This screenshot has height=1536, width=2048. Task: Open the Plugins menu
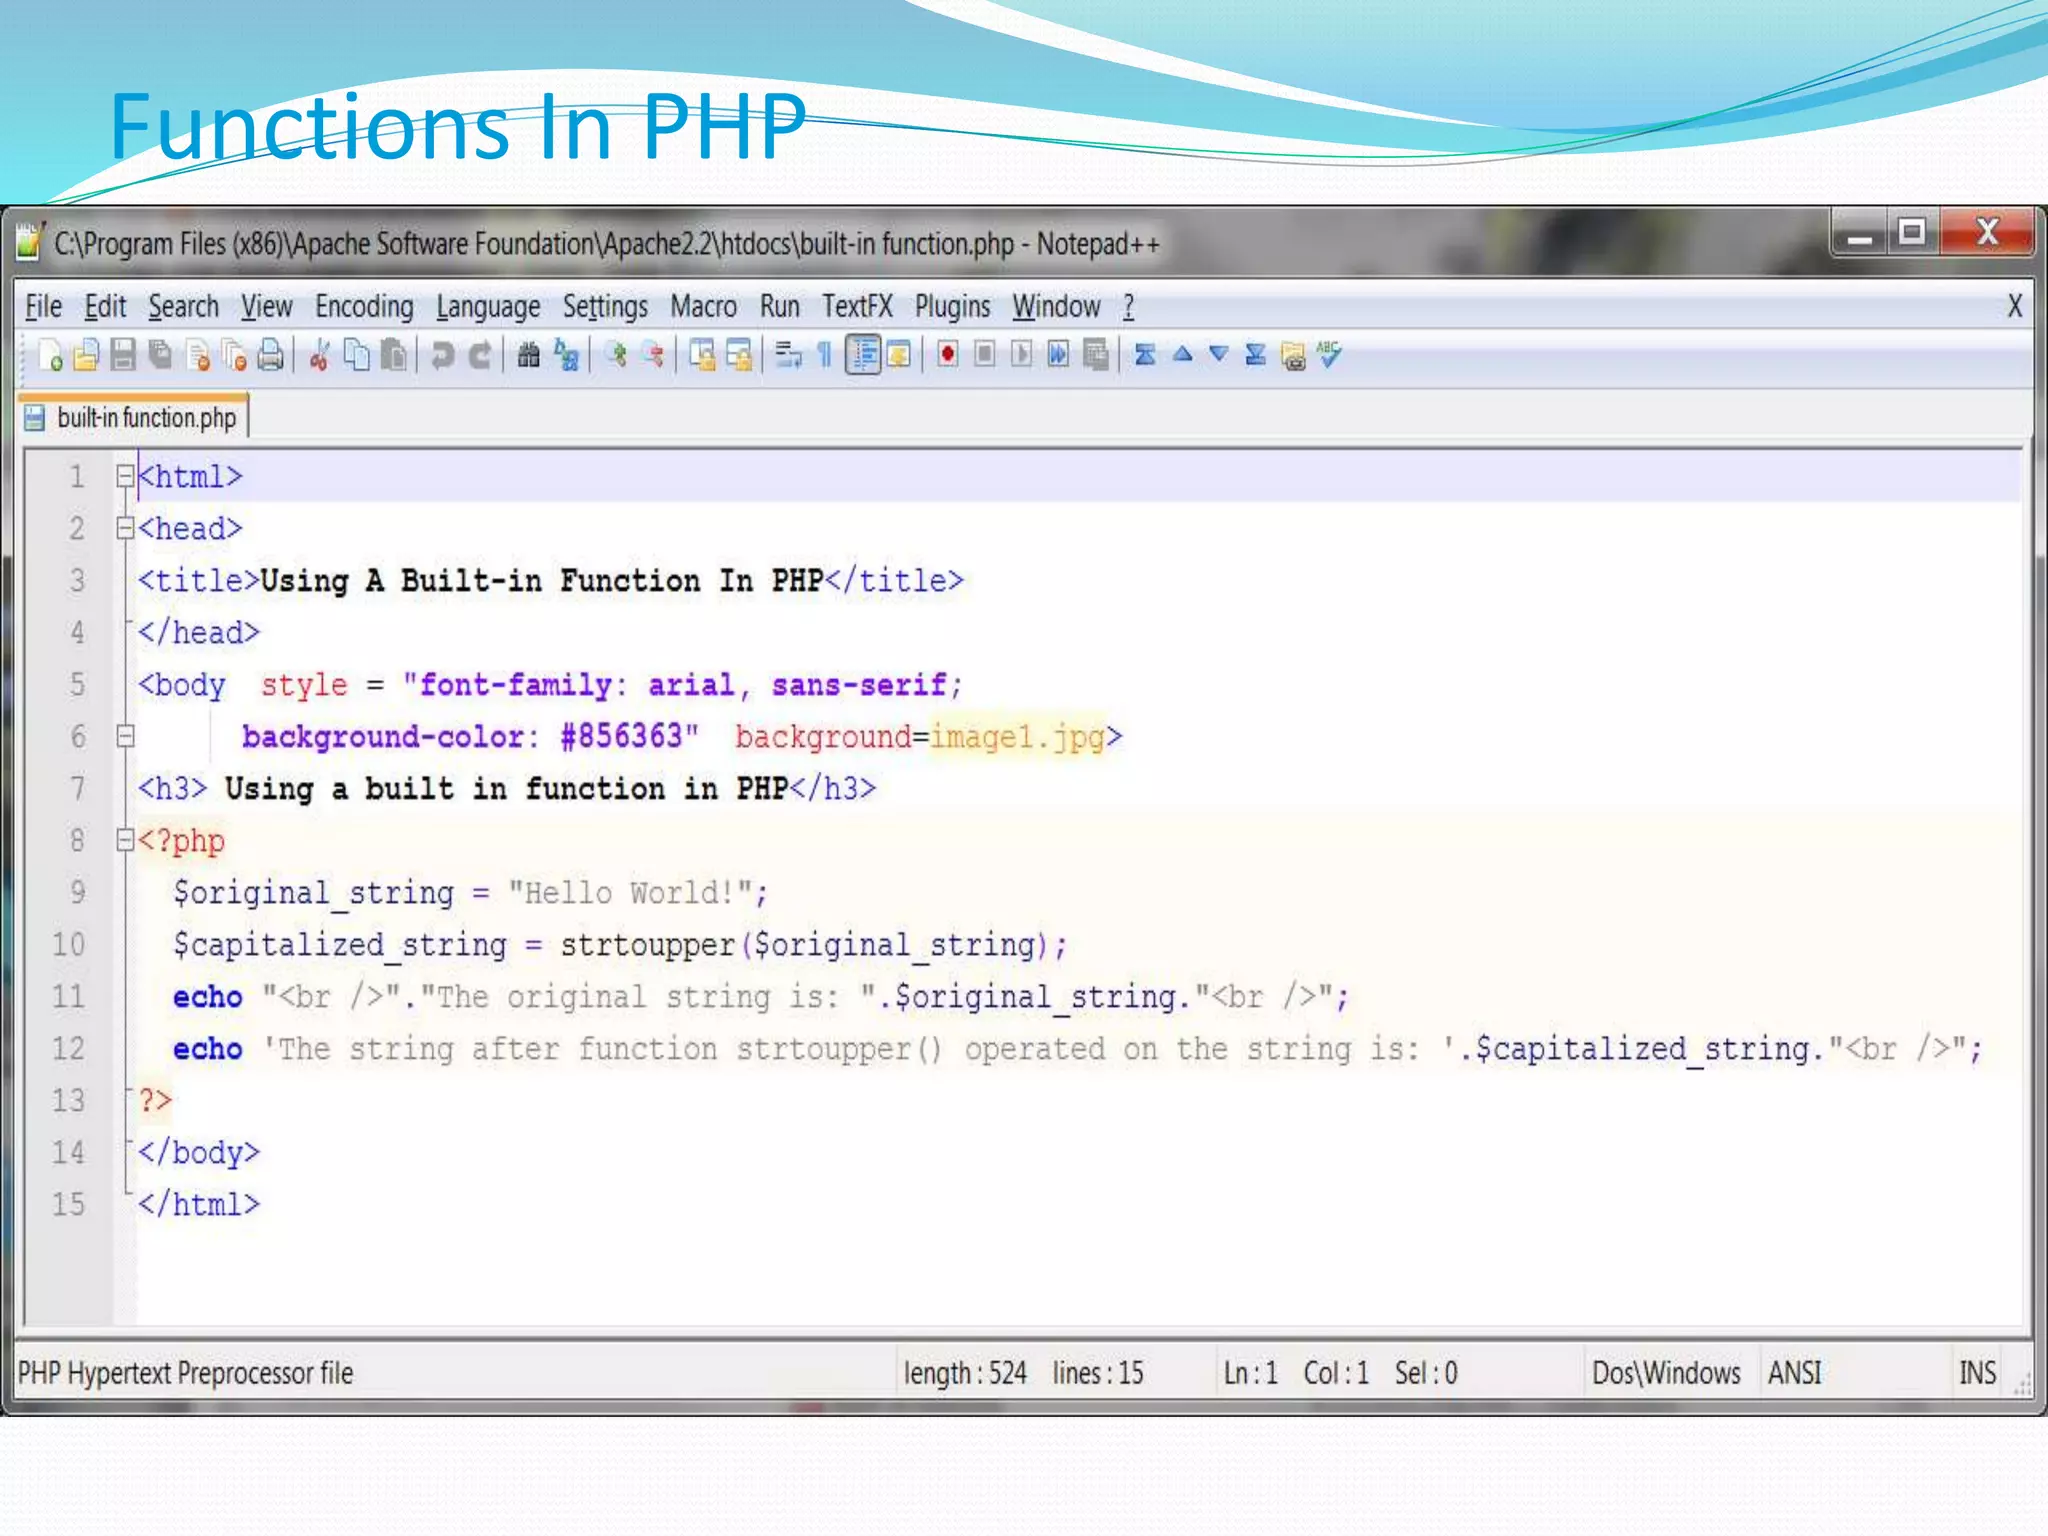coord(952,306)
